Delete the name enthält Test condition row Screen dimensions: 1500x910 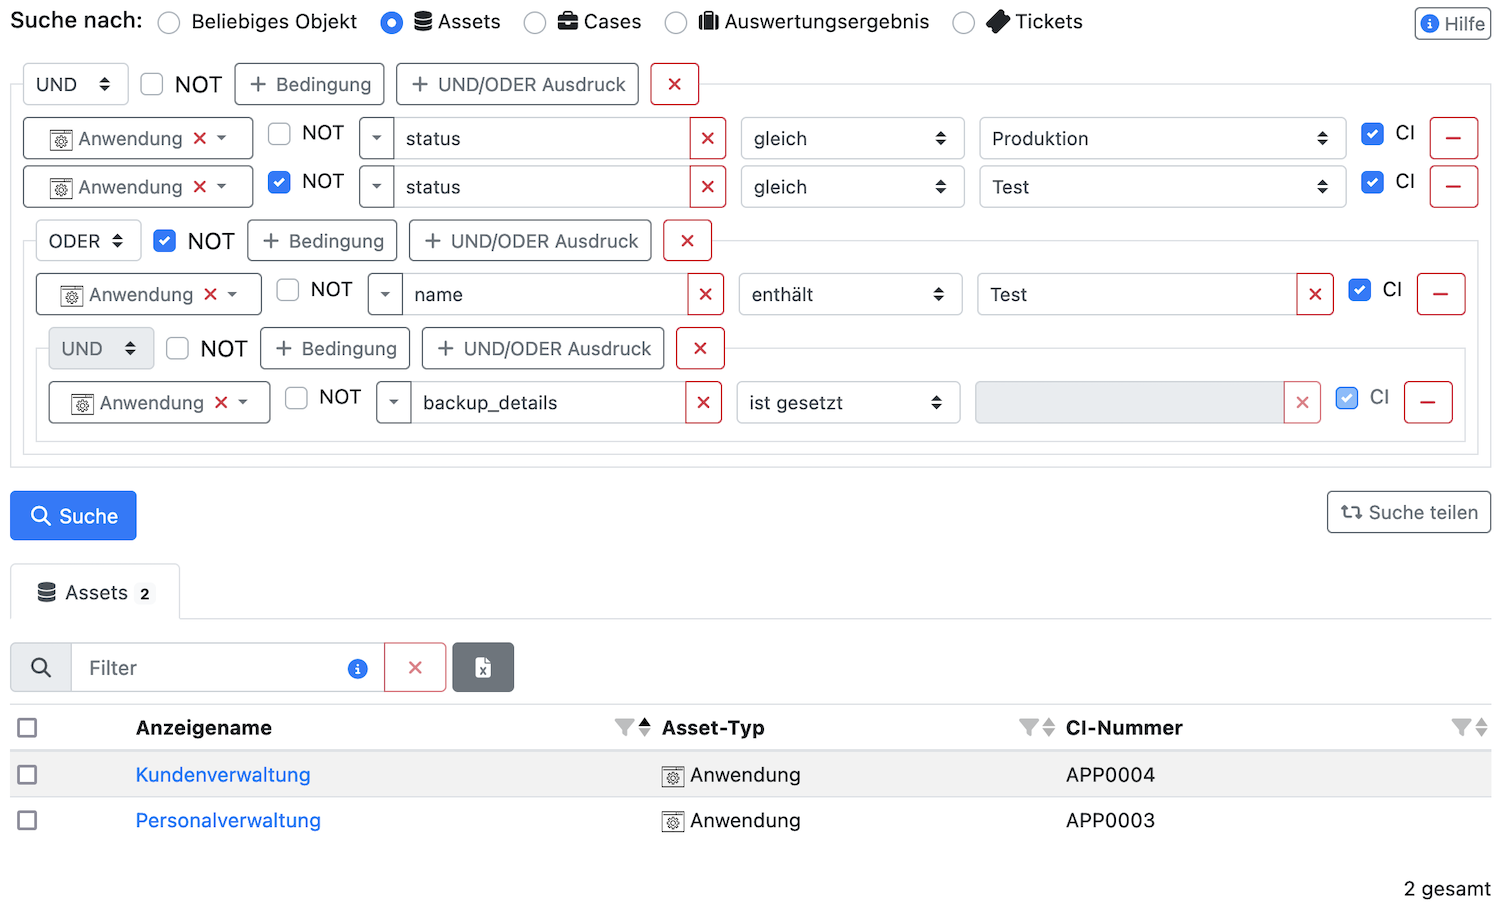point(1441,294)
